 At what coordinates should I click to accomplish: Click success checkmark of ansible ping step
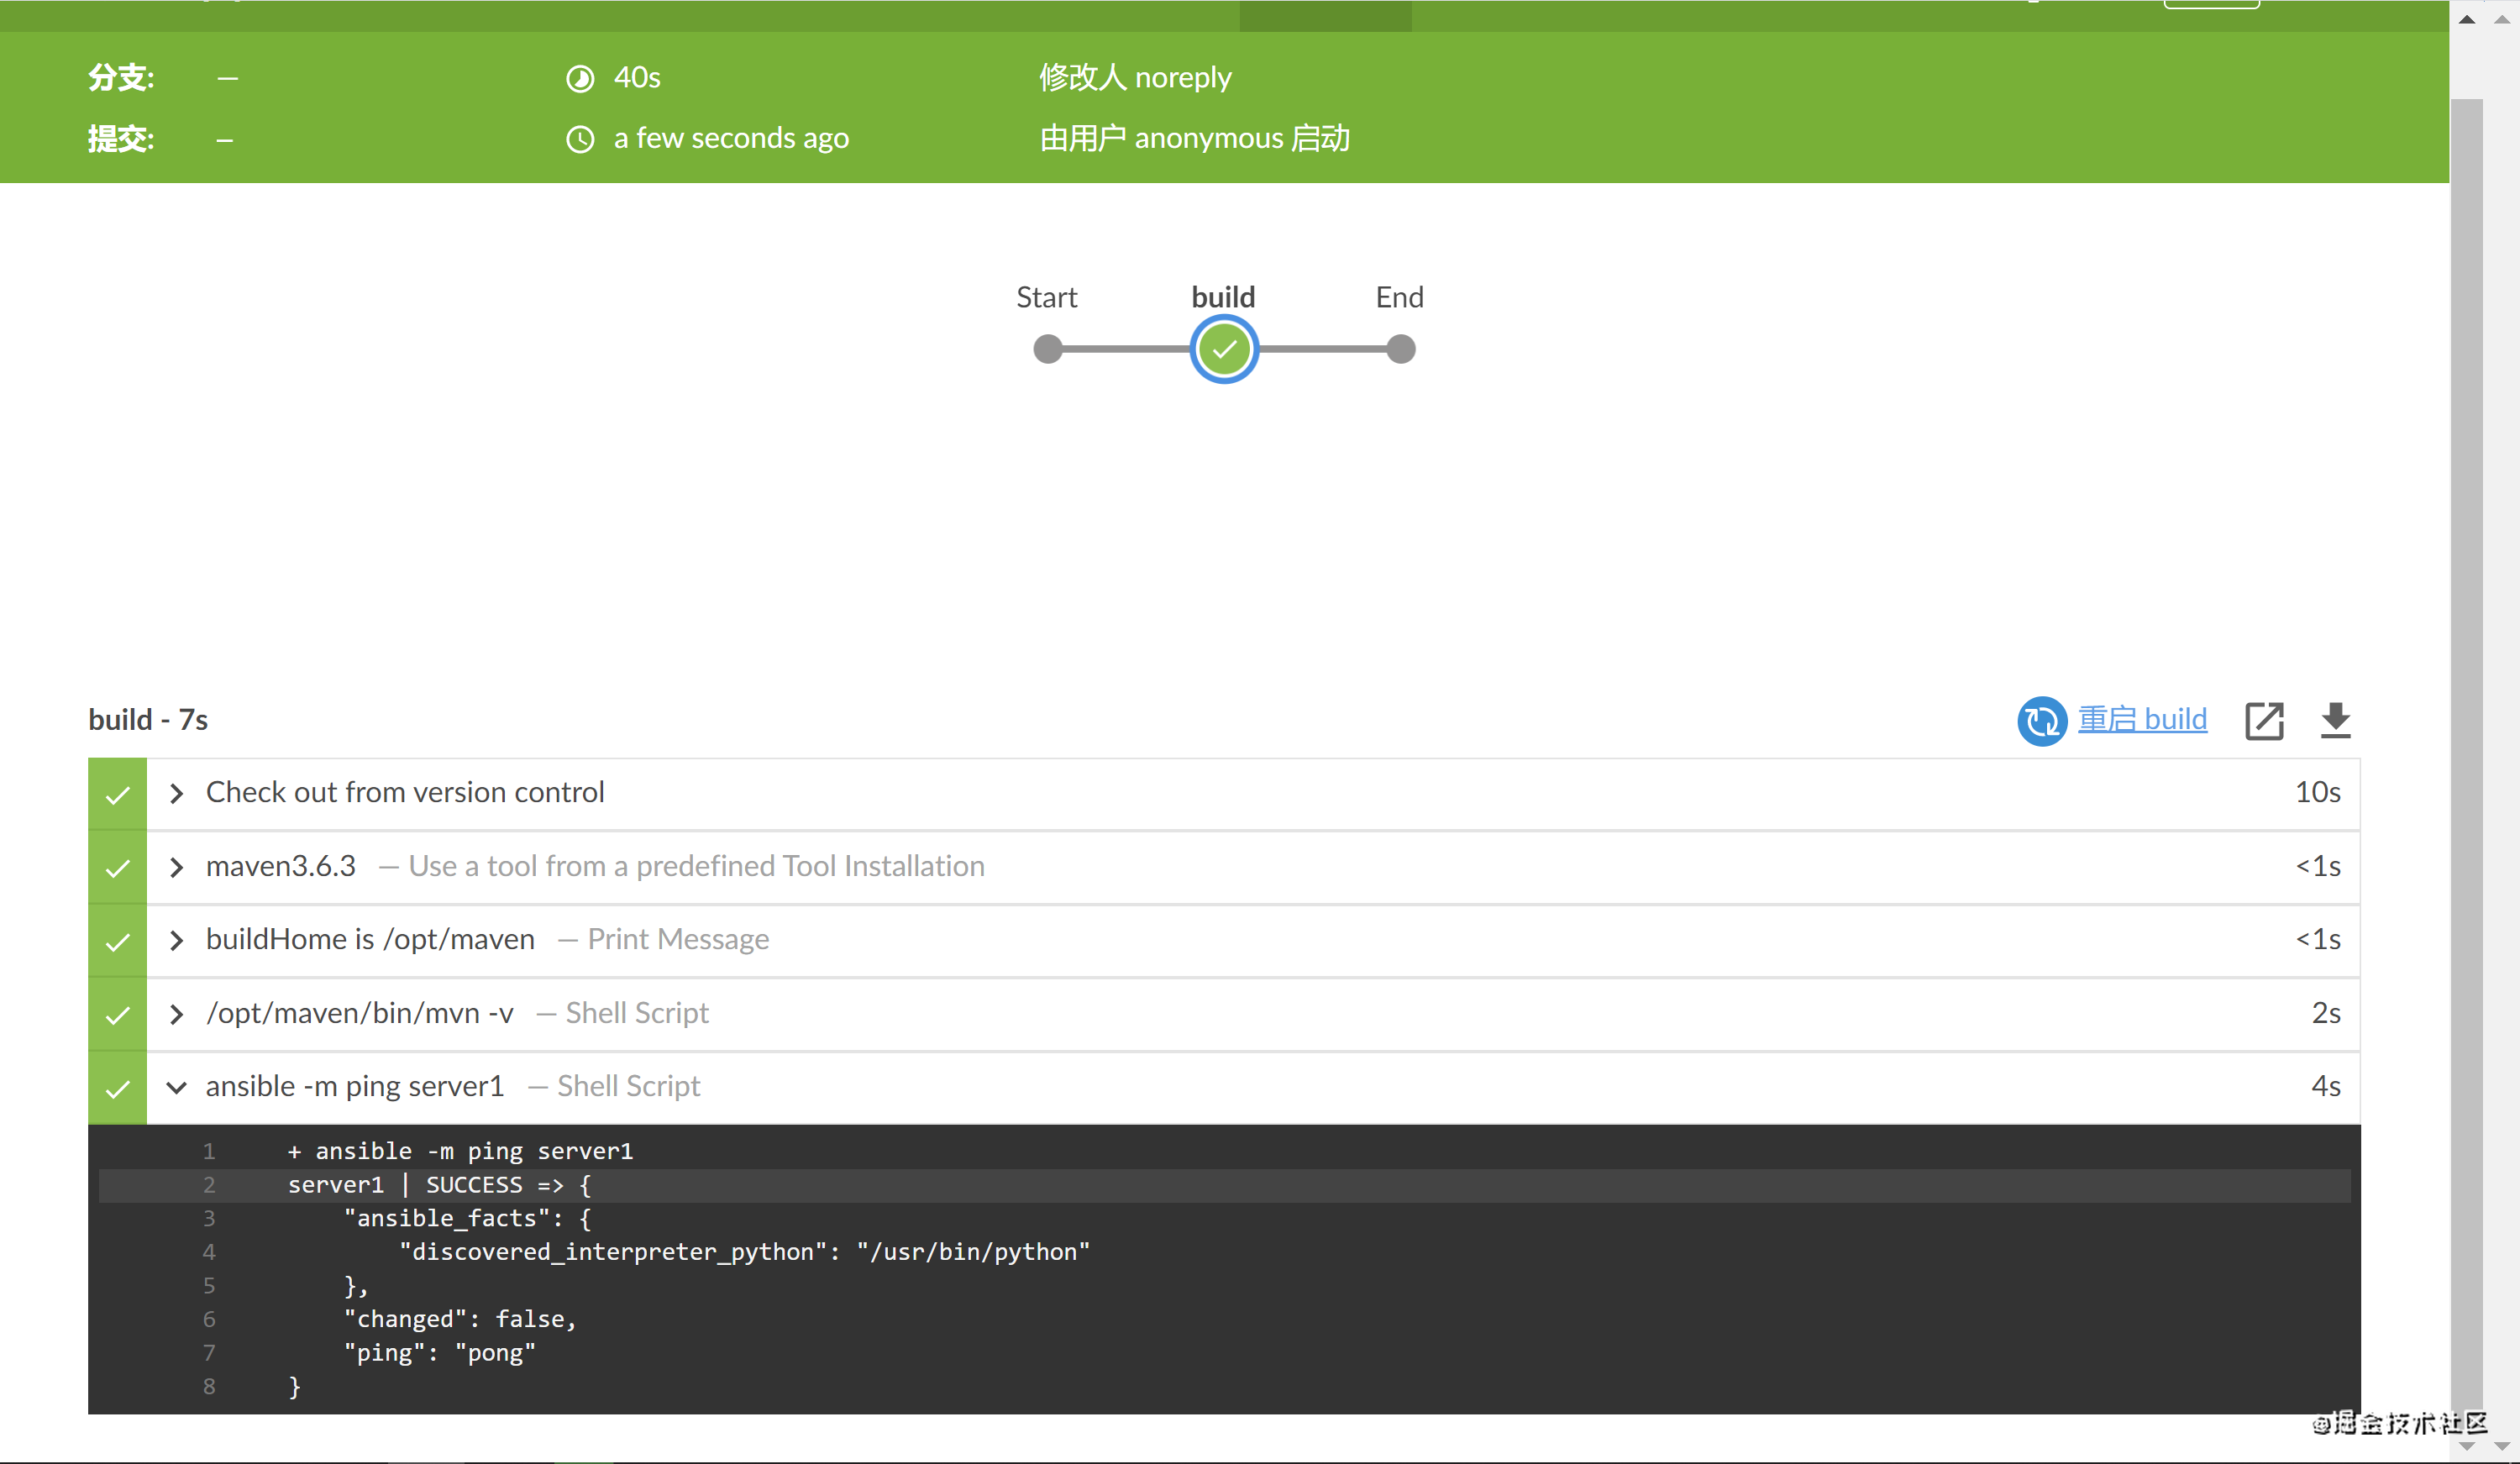(118, 1088)
